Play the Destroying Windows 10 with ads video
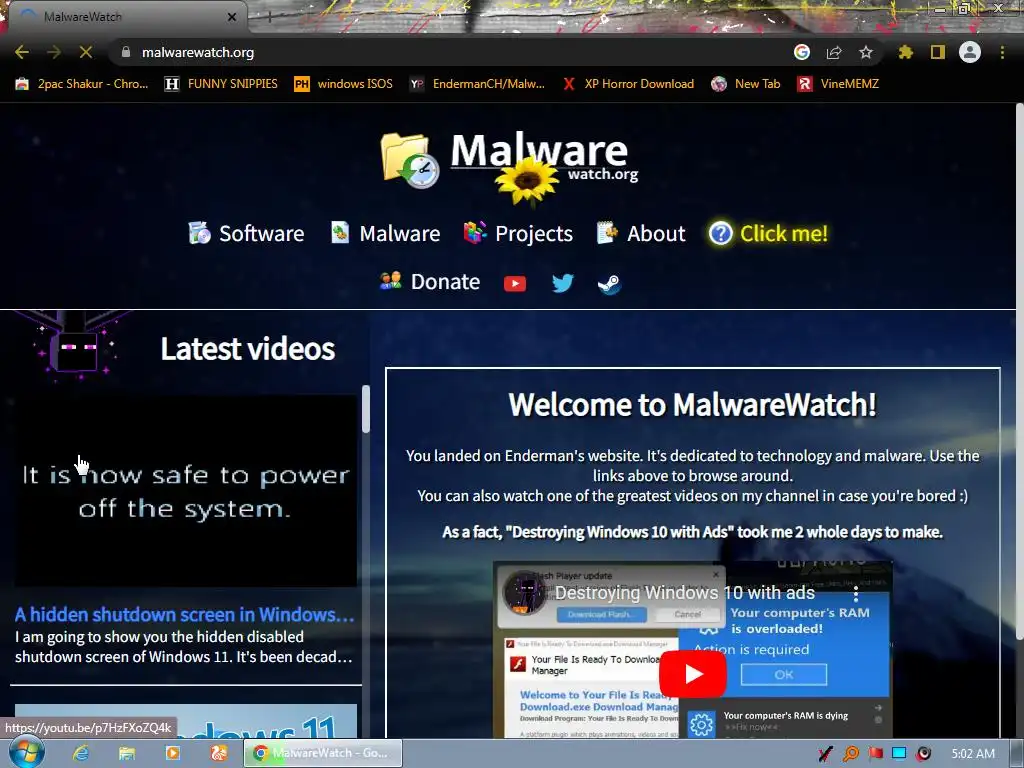The height and width of the screenshot is (768, 1024). 692,674
